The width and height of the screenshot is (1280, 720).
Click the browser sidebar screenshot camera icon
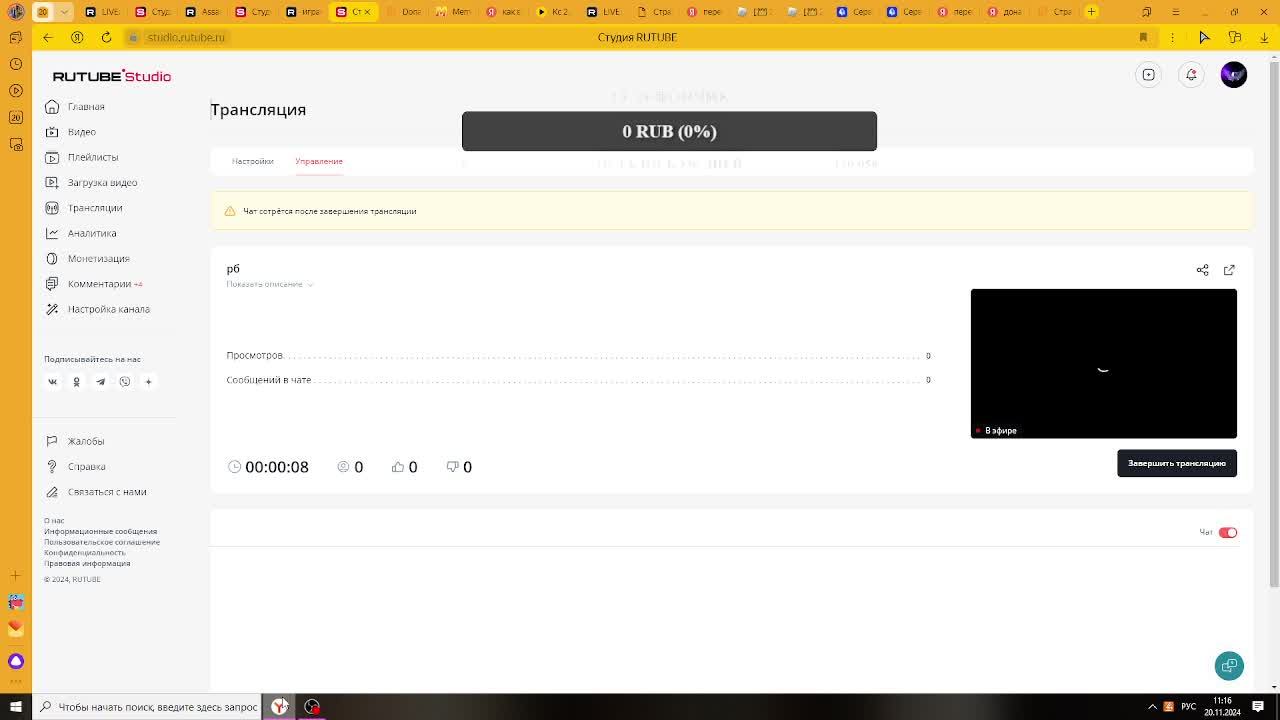coord(16,144)
